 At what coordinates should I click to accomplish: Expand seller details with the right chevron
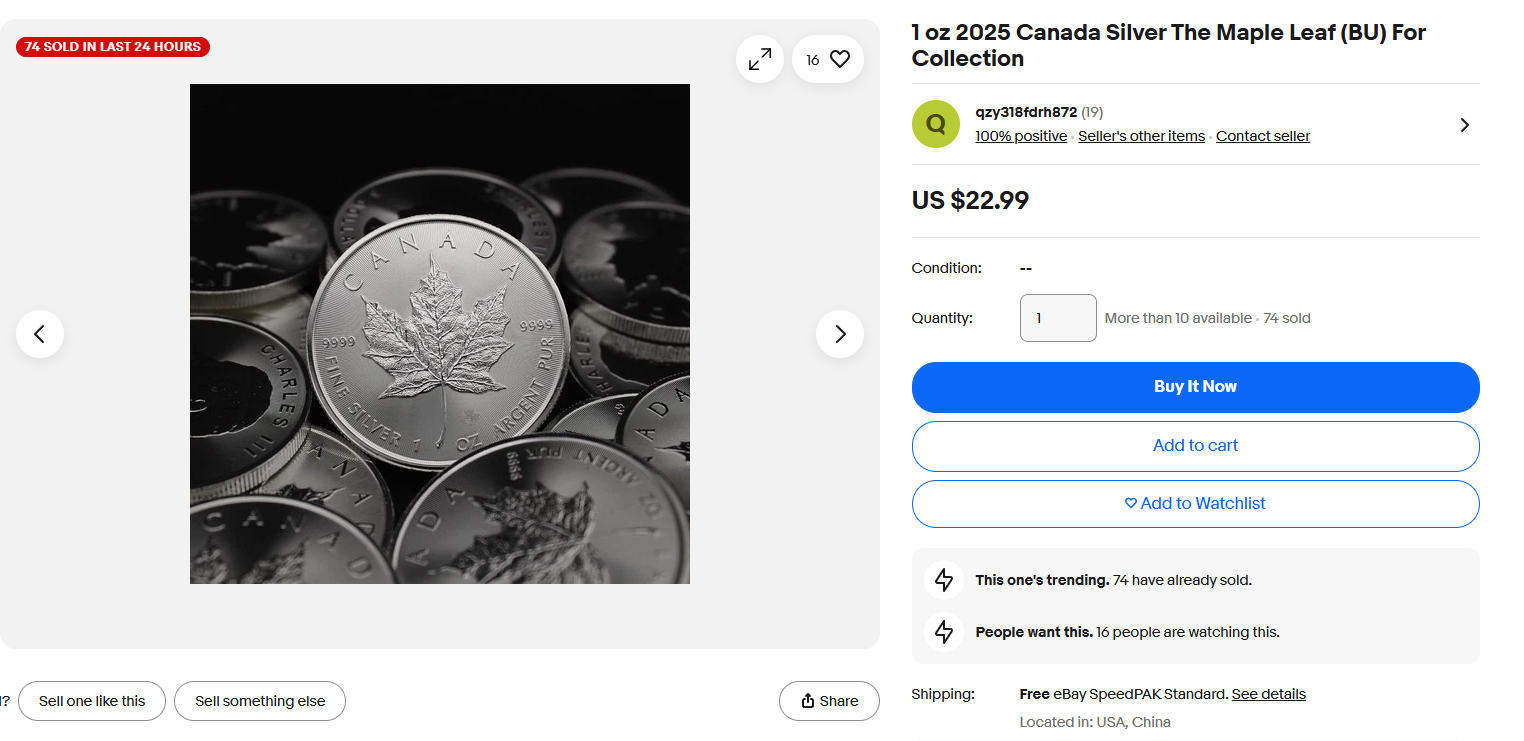pyautogui.click(x=1464, y=125)
